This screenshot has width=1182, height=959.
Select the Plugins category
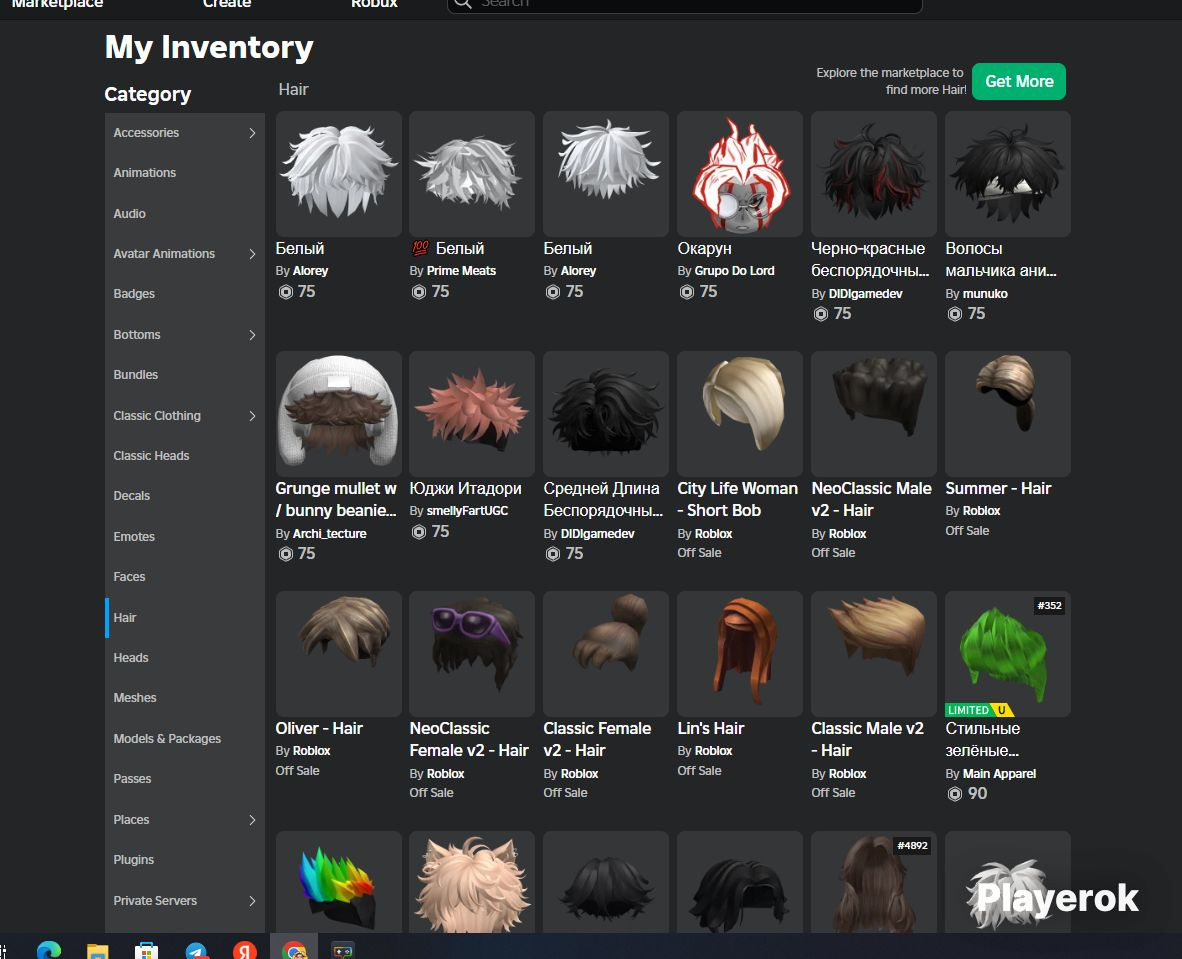pos(133,859)
